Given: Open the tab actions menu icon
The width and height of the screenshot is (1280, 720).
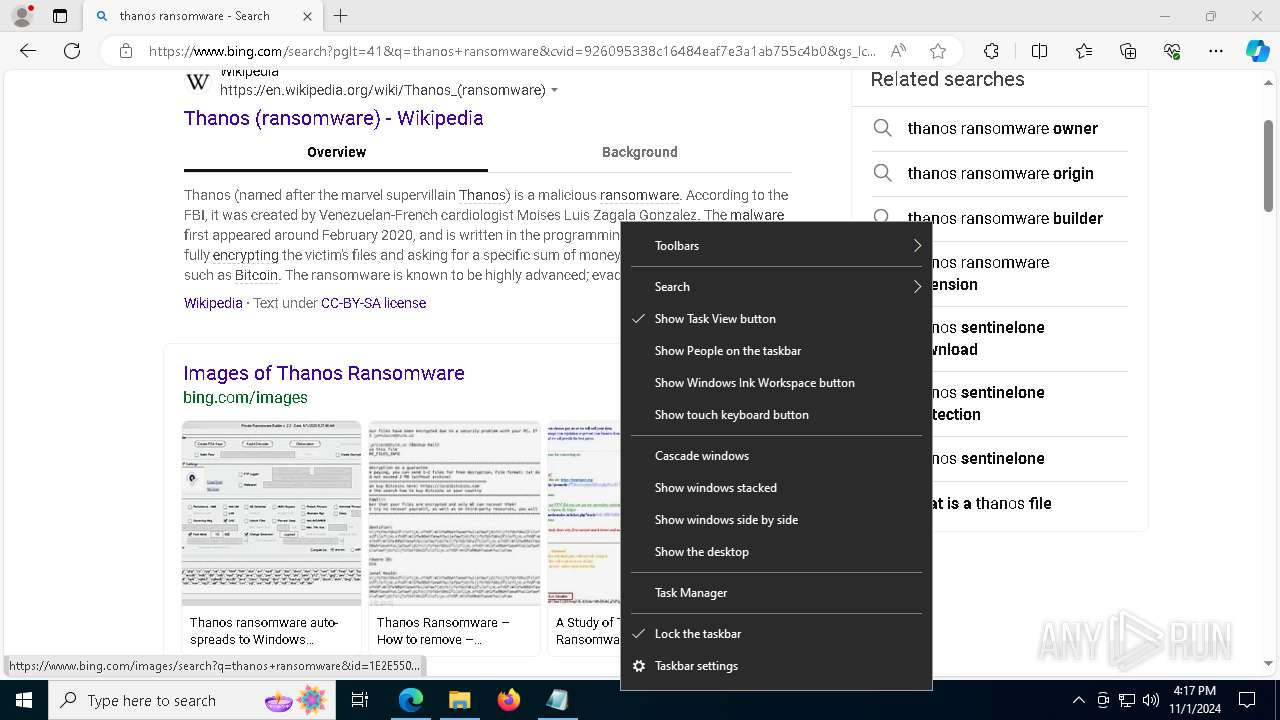Looking at the screenshot, I should pos(60,16).
